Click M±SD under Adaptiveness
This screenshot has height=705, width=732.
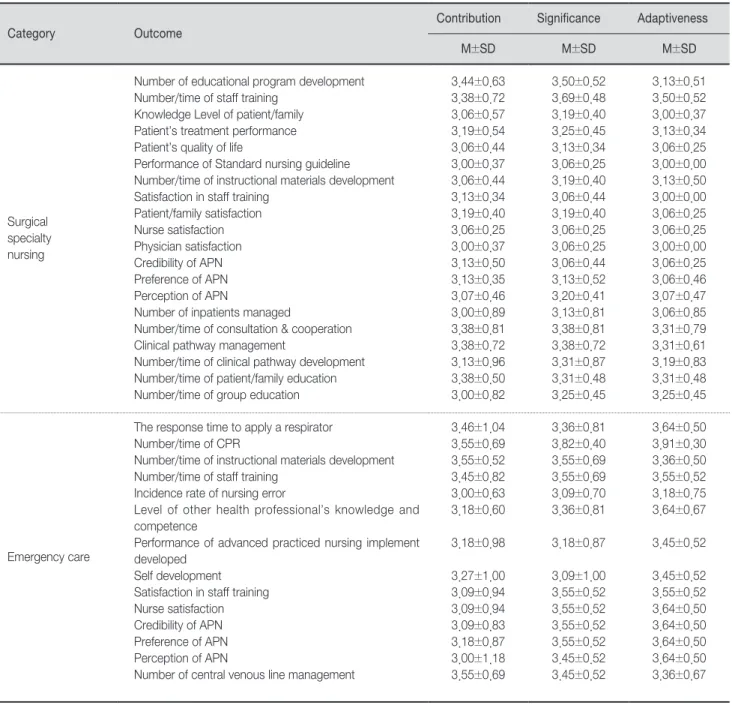pos(679,49)
